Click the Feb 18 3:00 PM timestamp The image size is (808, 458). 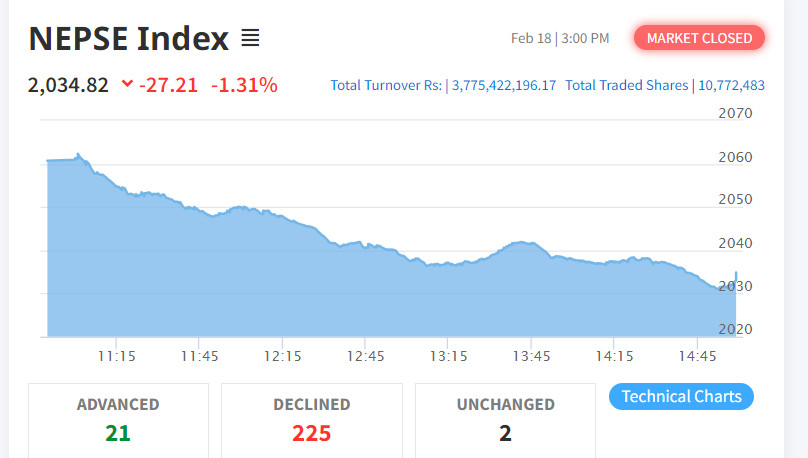559,38
